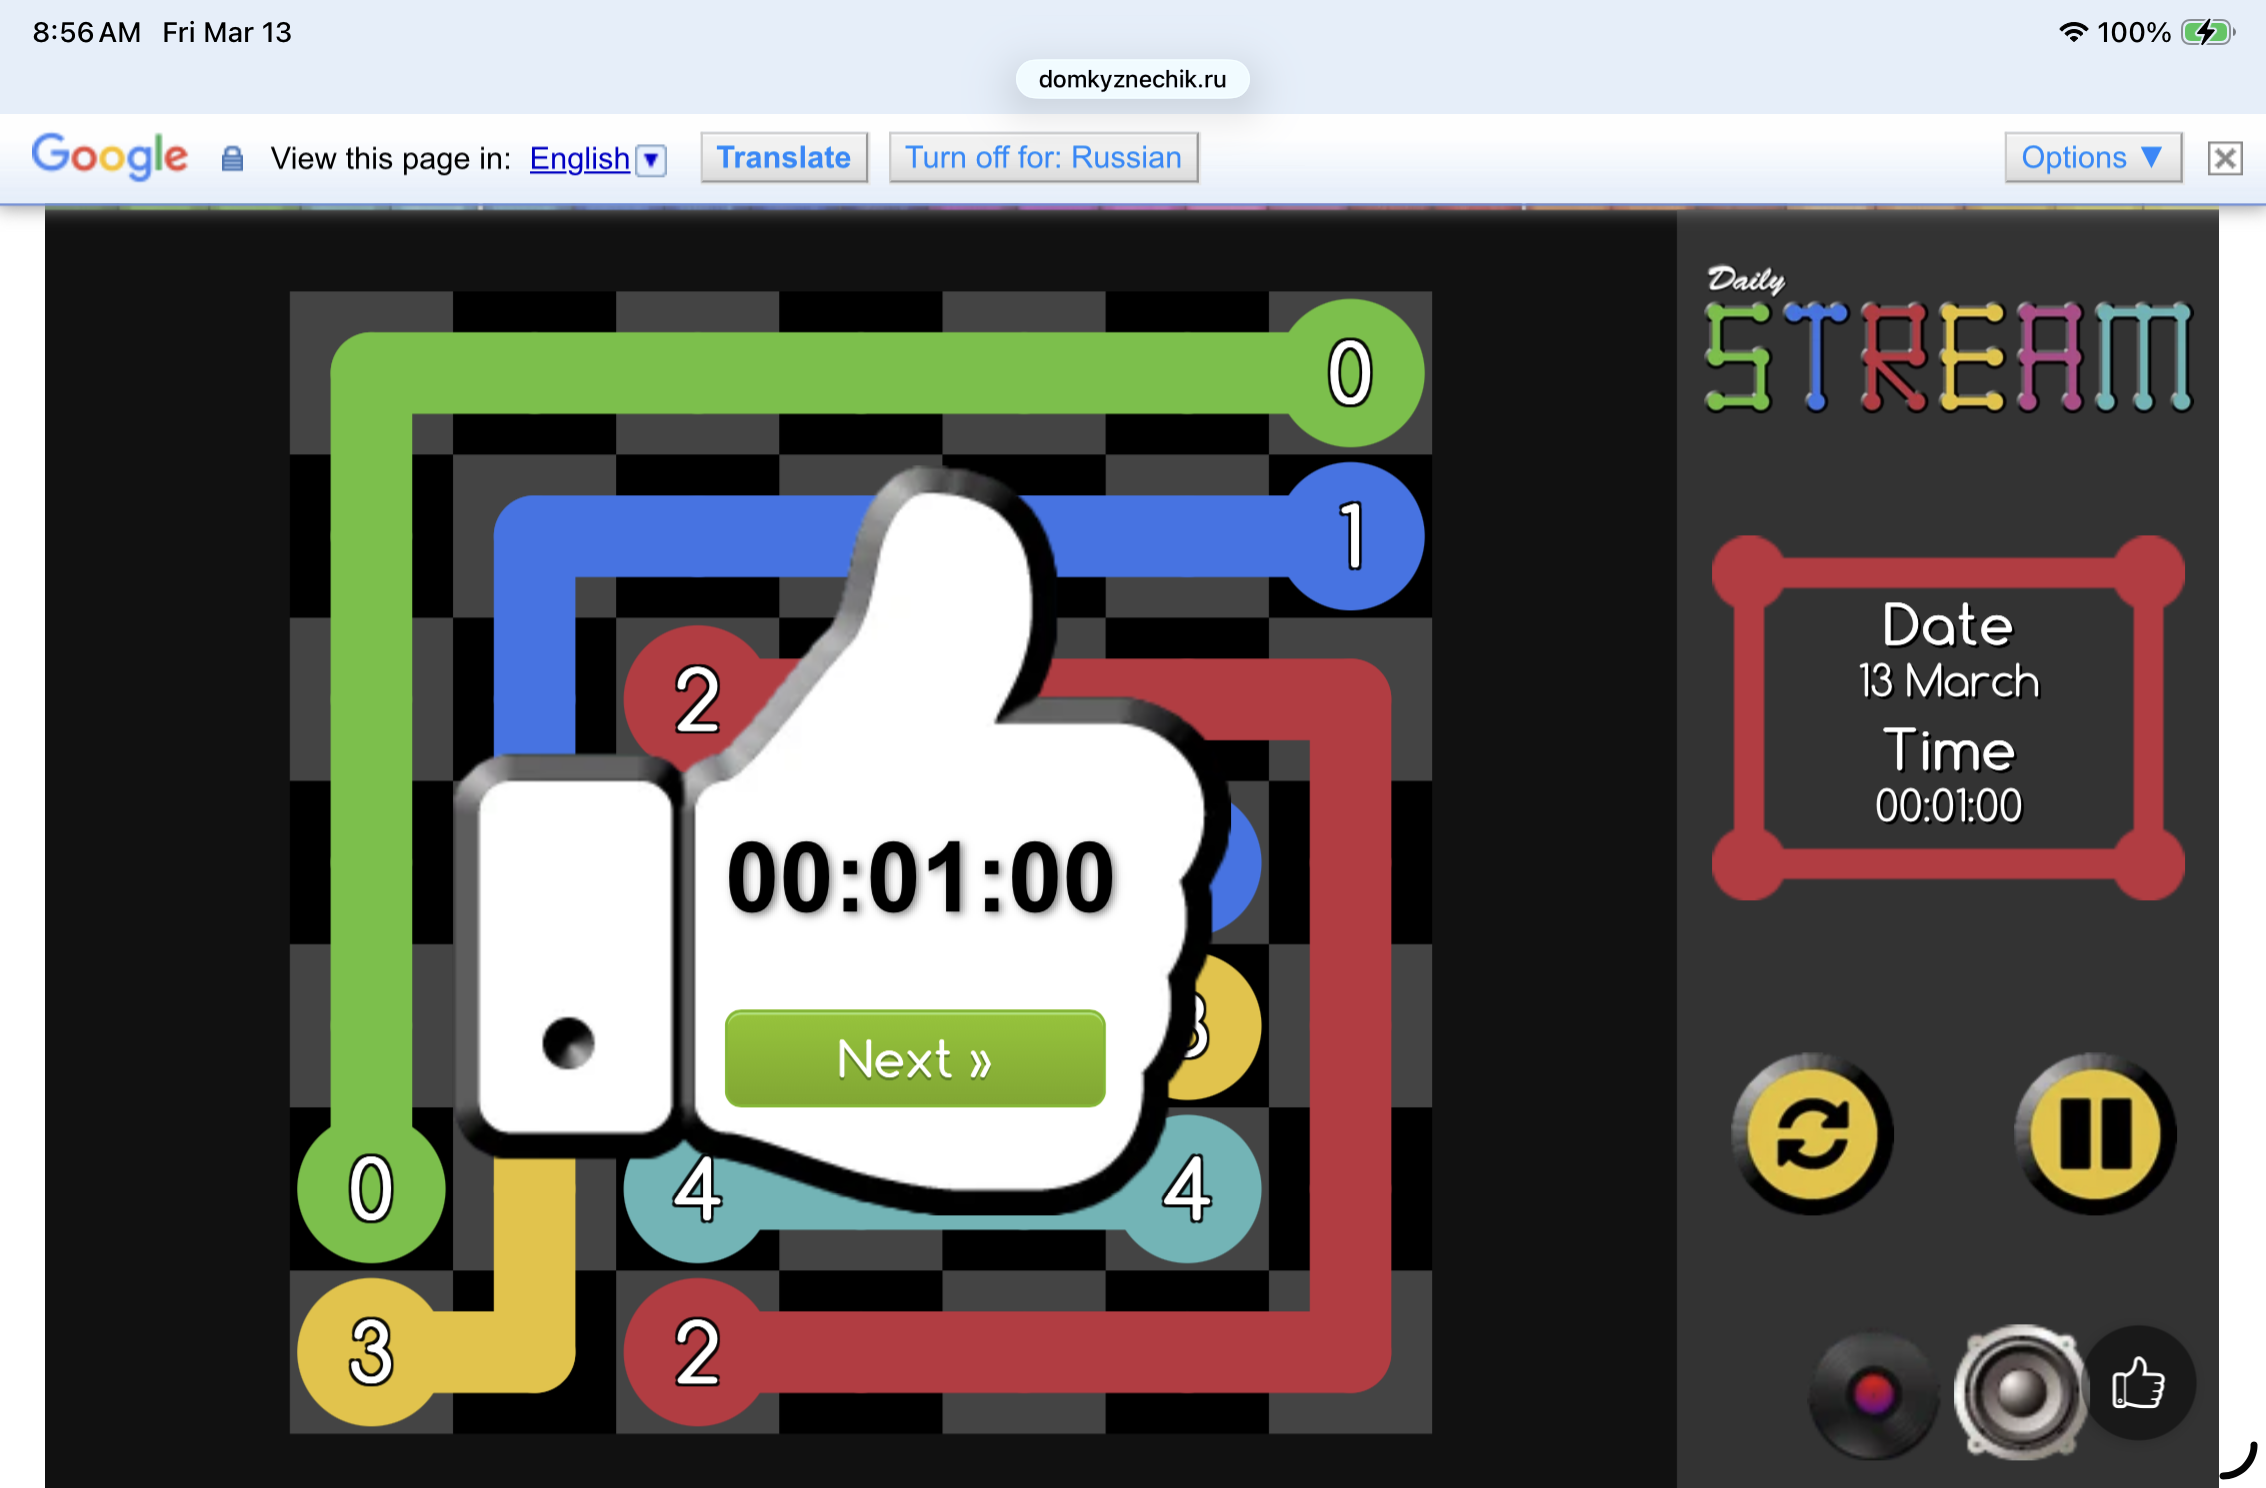The height and width of the screenshot is (1488, 2266).
Task: Tap the yellow 3 node at bottom left
Action: click(371, 1351)
